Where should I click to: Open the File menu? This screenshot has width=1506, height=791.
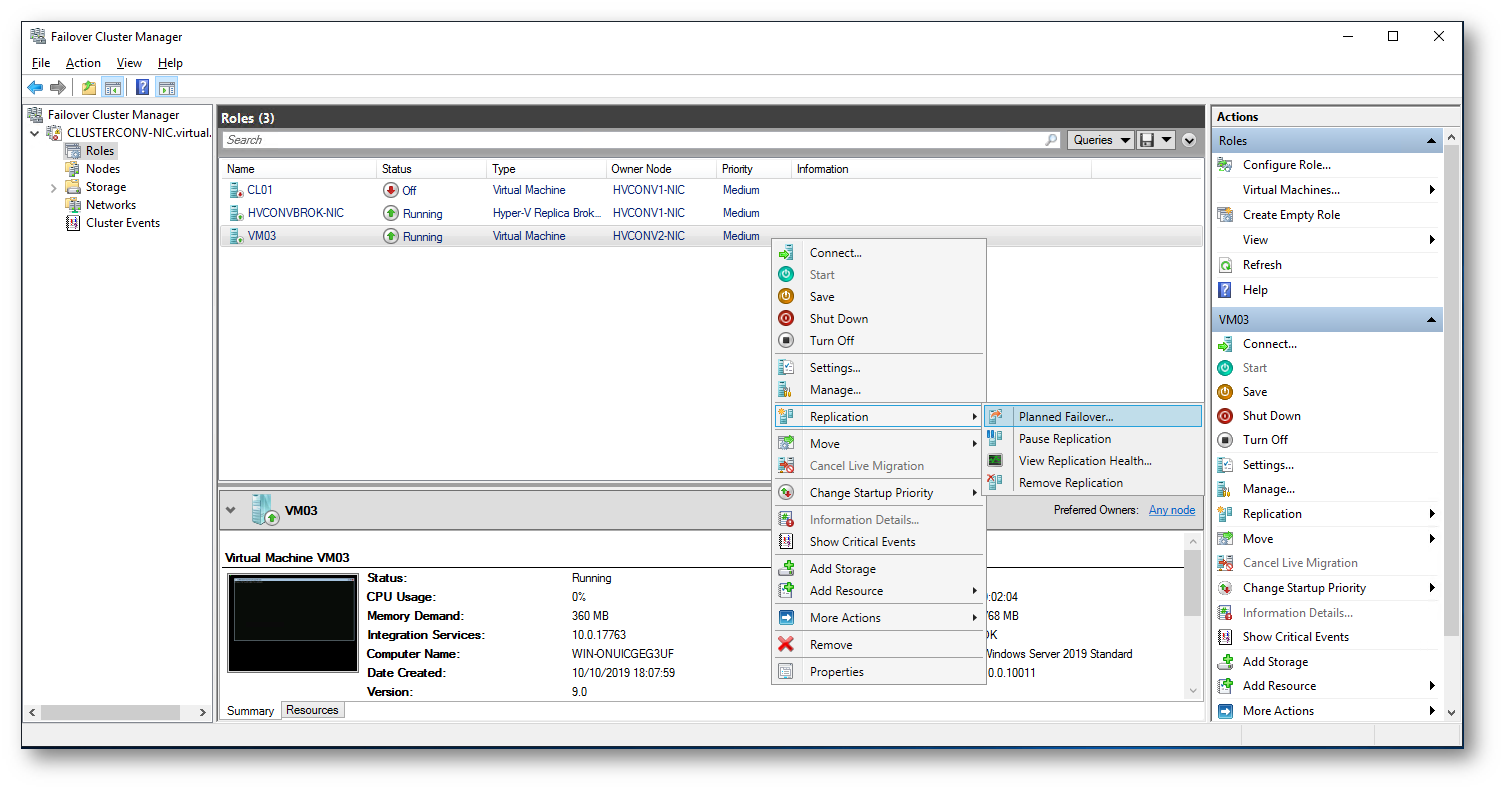(x=41, y=63)
